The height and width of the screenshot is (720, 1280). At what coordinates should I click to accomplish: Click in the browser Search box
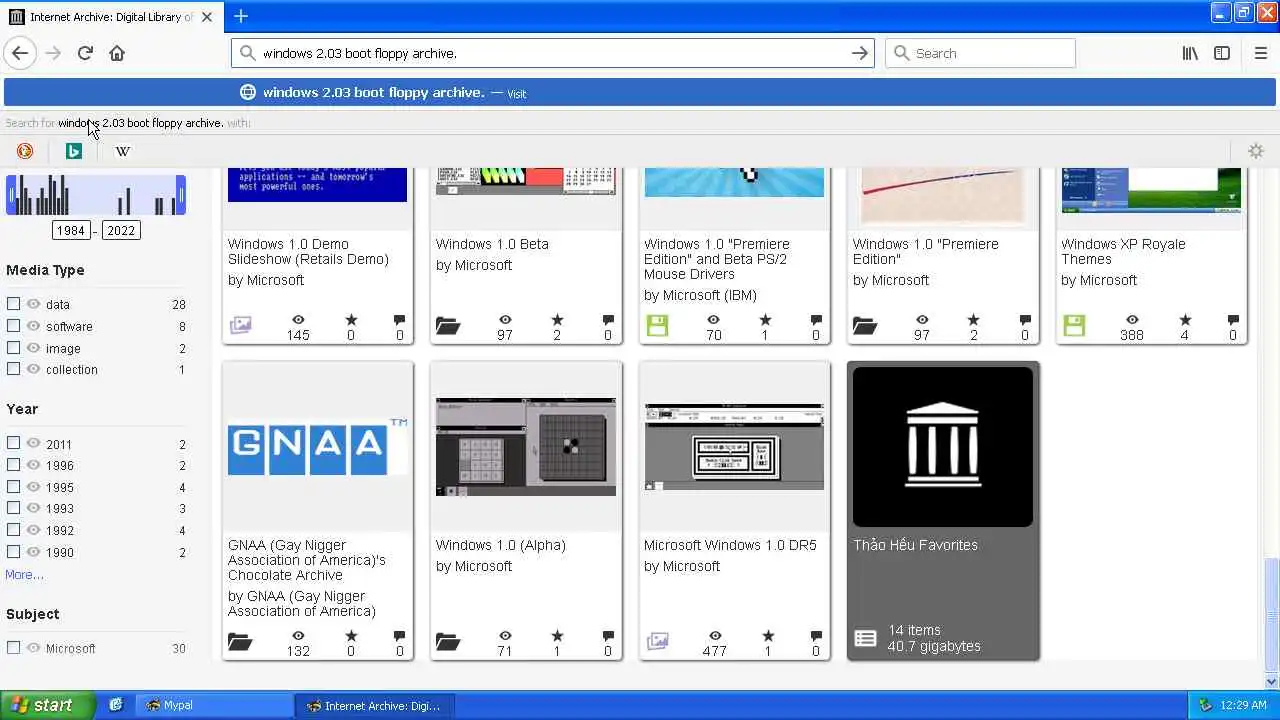(x=980, y=53)
